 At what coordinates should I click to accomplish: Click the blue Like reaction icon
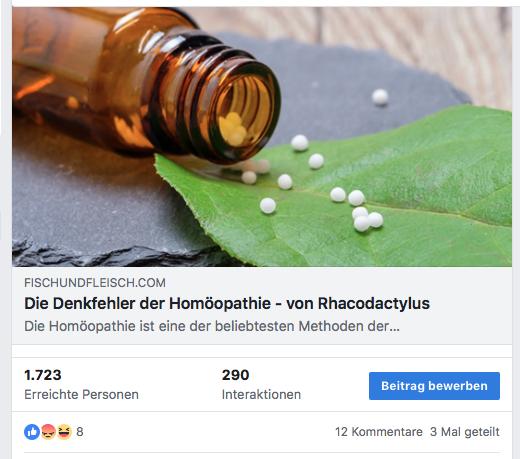click(32, 432)
